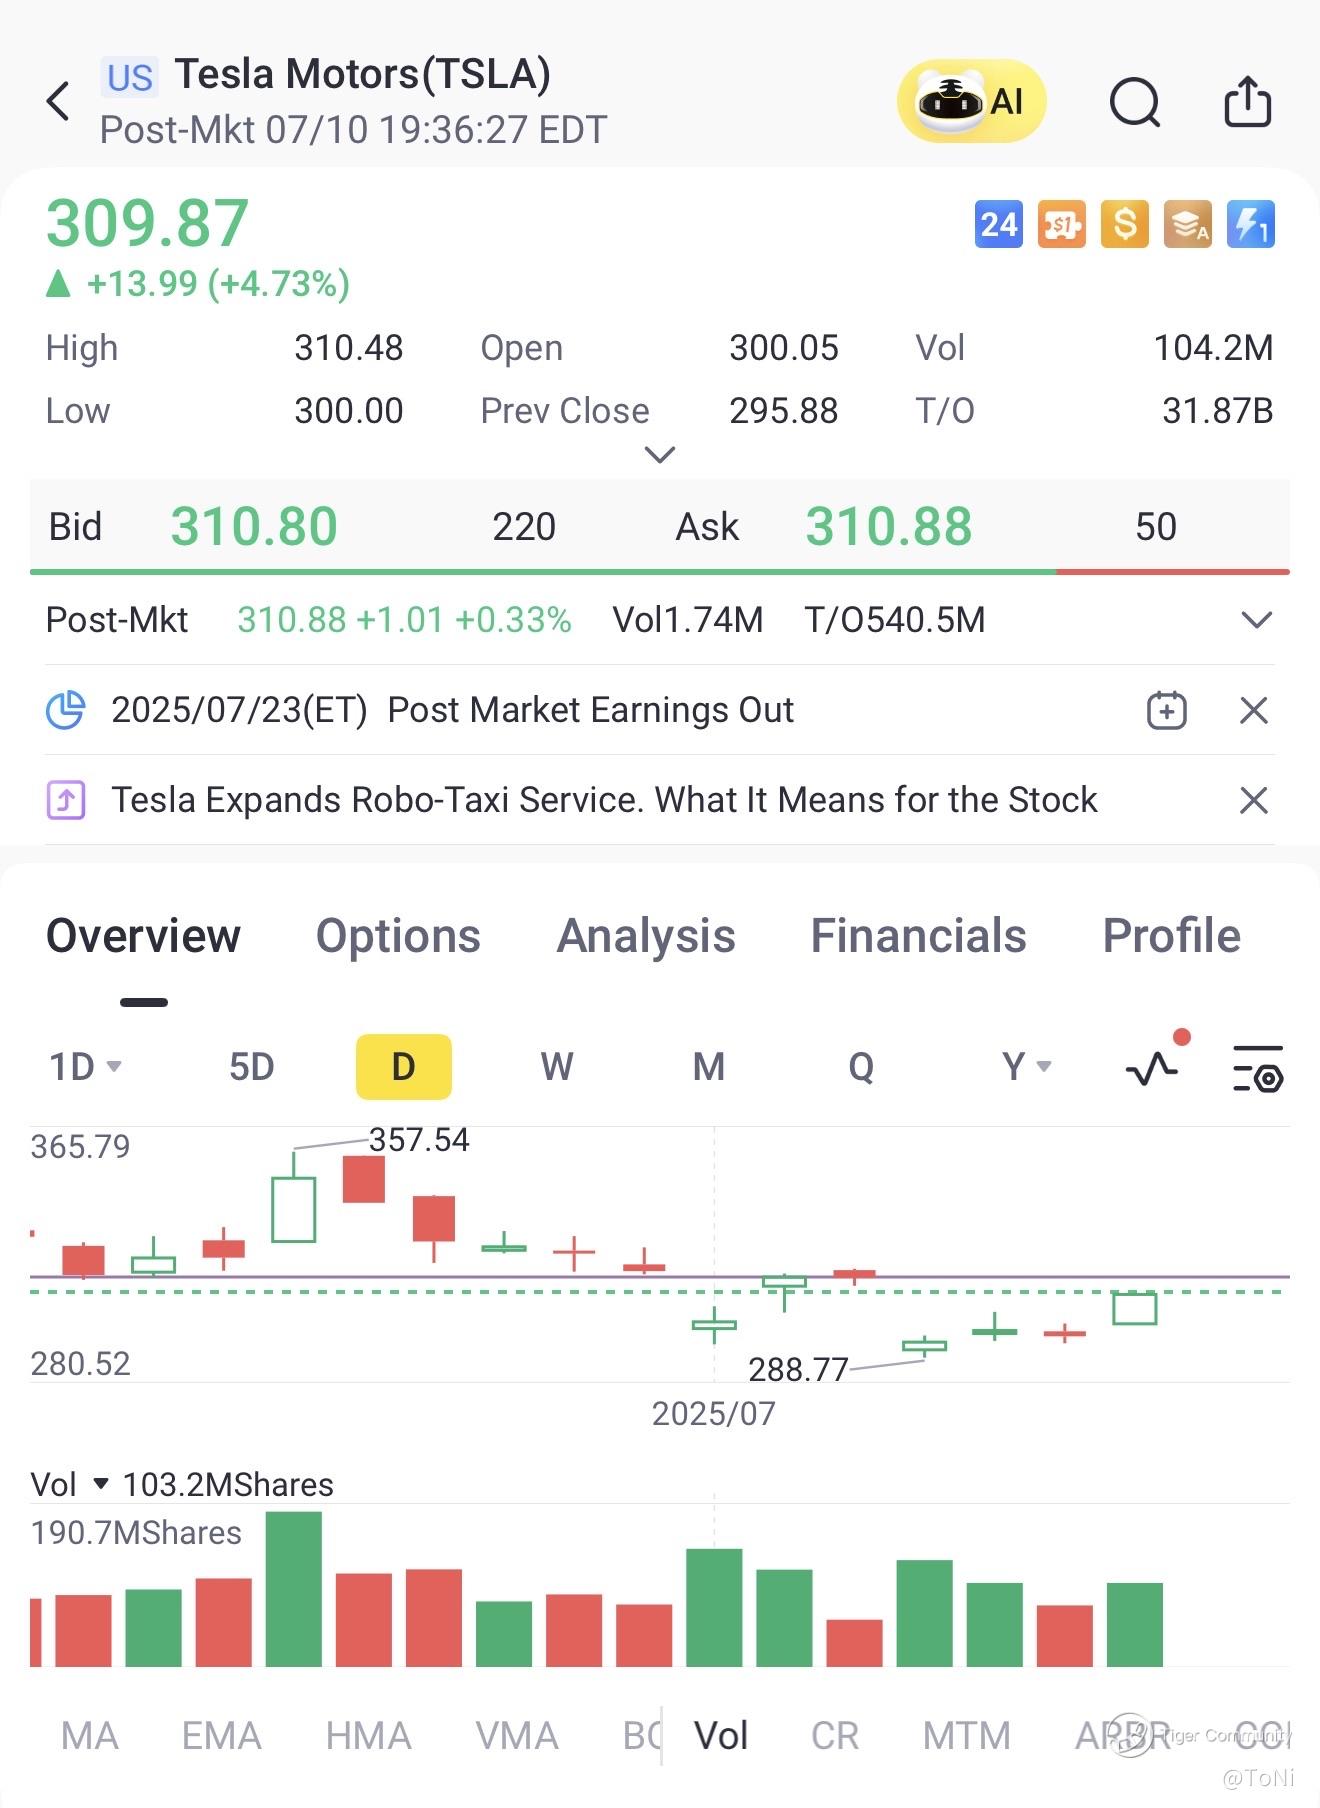
Task: Expand the Post-Mkt details row
Action: [x=1256, y=620]
